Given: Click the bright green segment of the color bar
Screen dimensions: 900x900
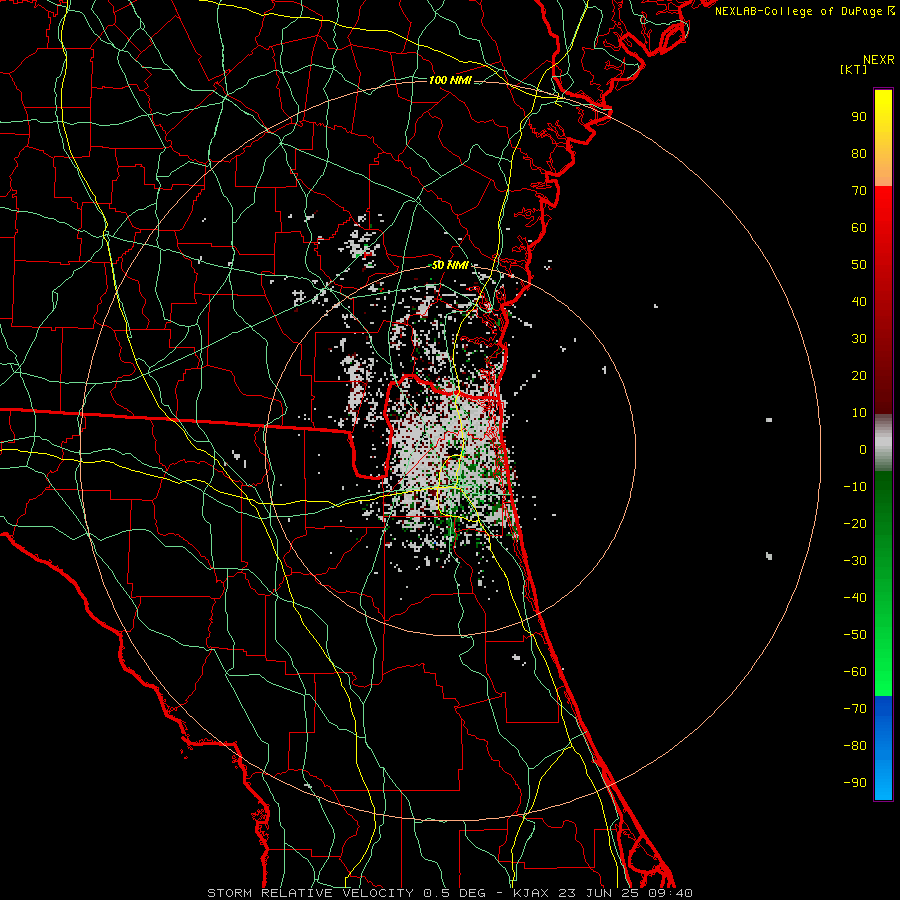Looking at the screenshot, I should pyautogui.click(x=883, y=660).
